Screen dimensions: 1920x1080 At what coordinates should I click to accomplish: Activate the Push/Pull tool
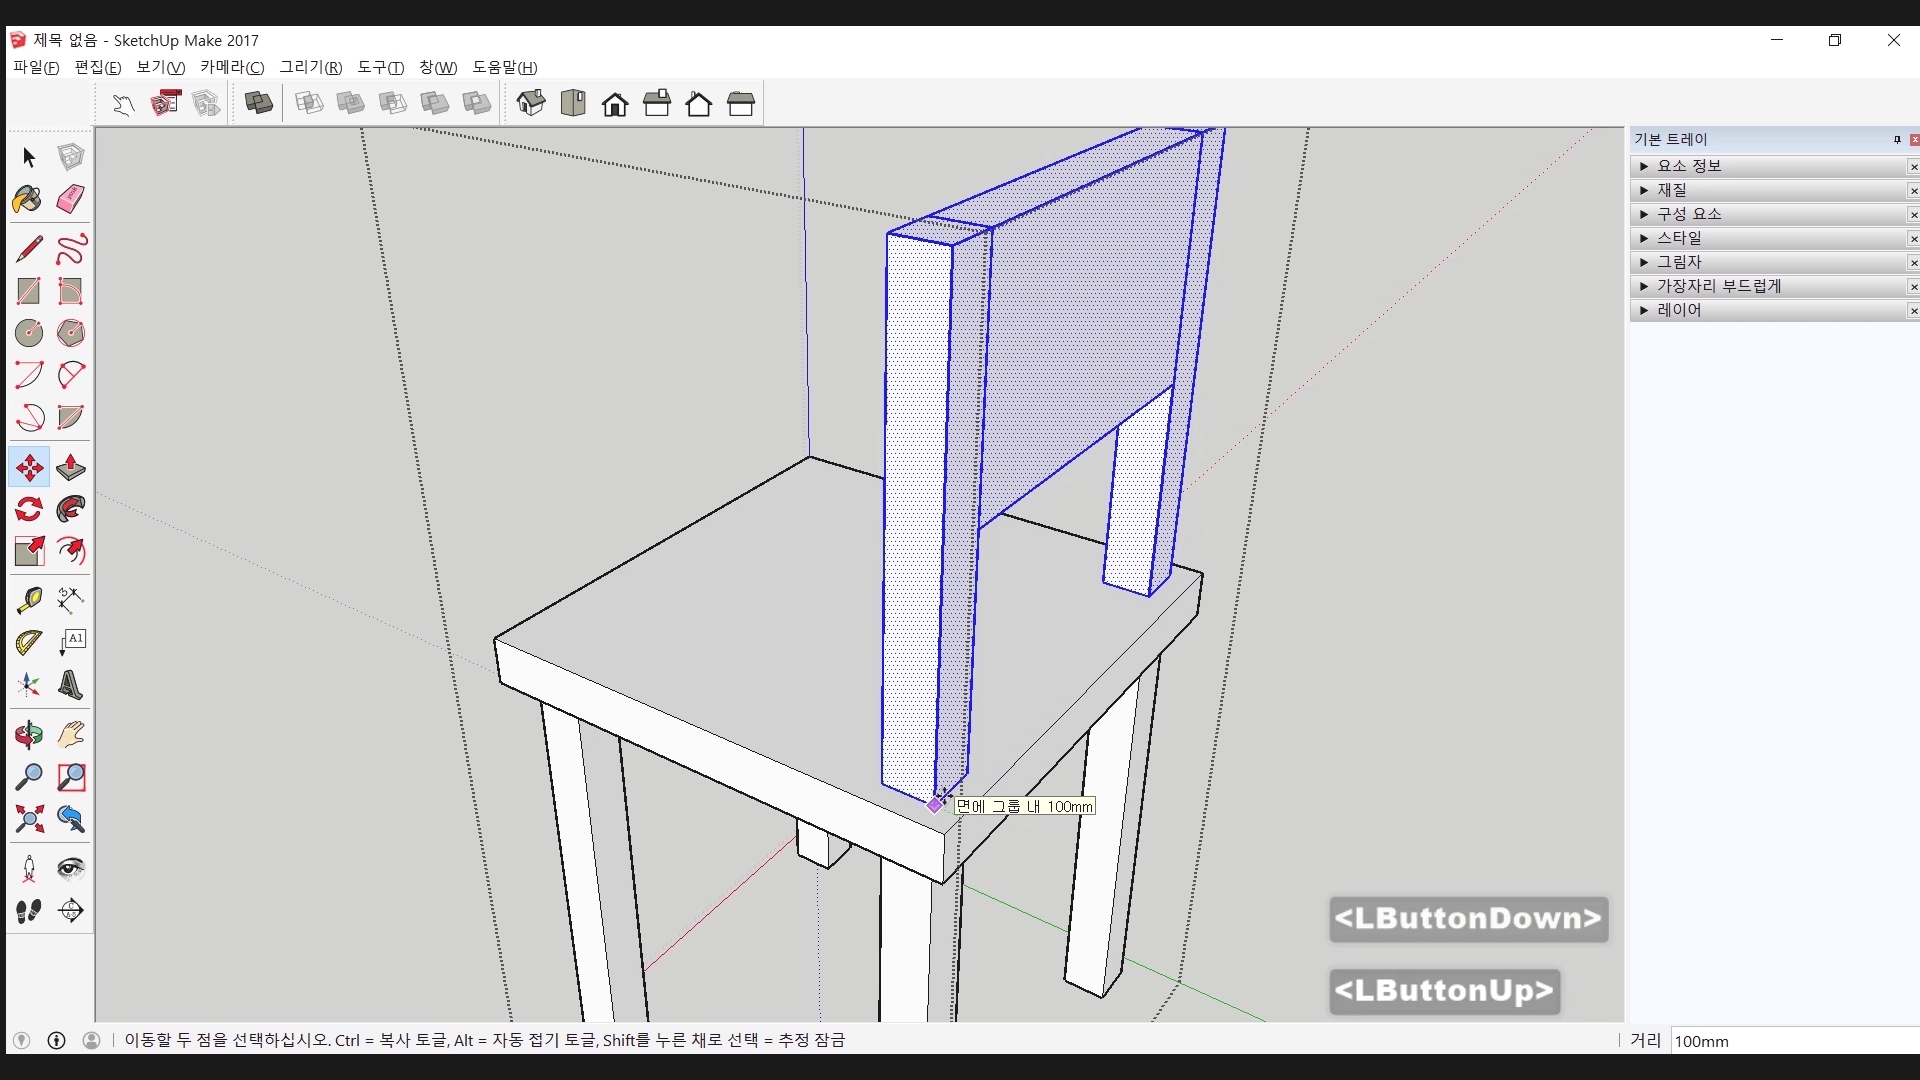click(x=70, y=468)
